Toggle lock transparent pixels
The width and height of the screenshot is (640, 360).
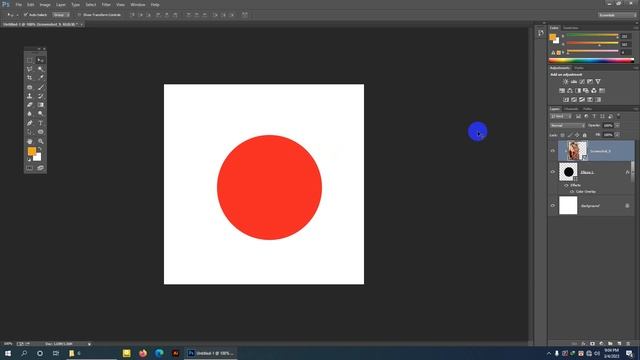click(x=562, y=135)
